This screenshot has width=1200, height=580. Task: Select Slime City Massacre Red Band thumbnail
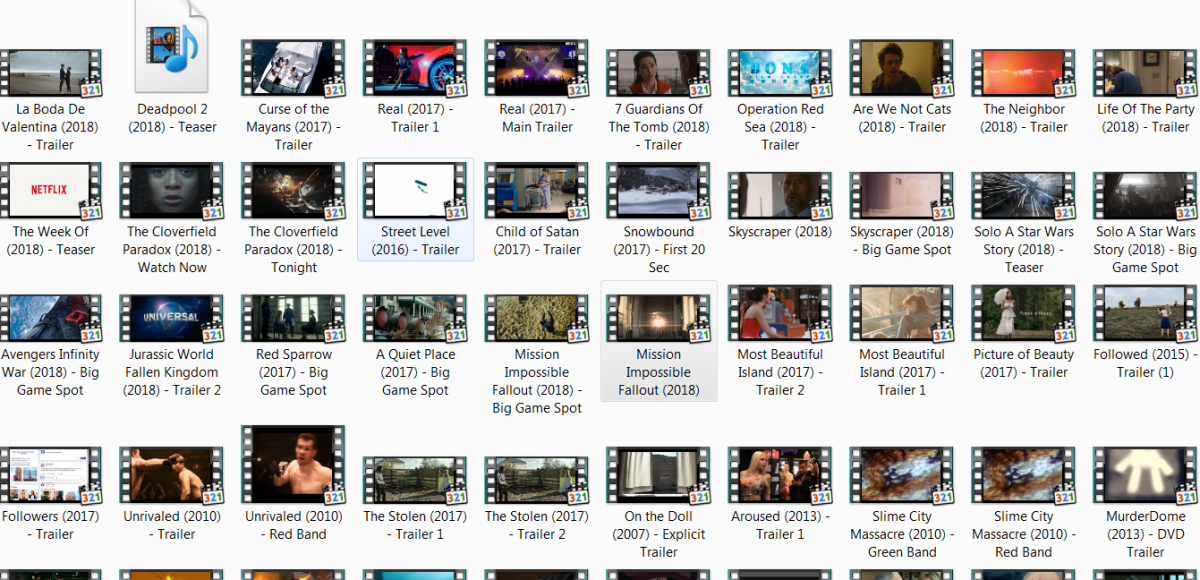click(1025, 475)
